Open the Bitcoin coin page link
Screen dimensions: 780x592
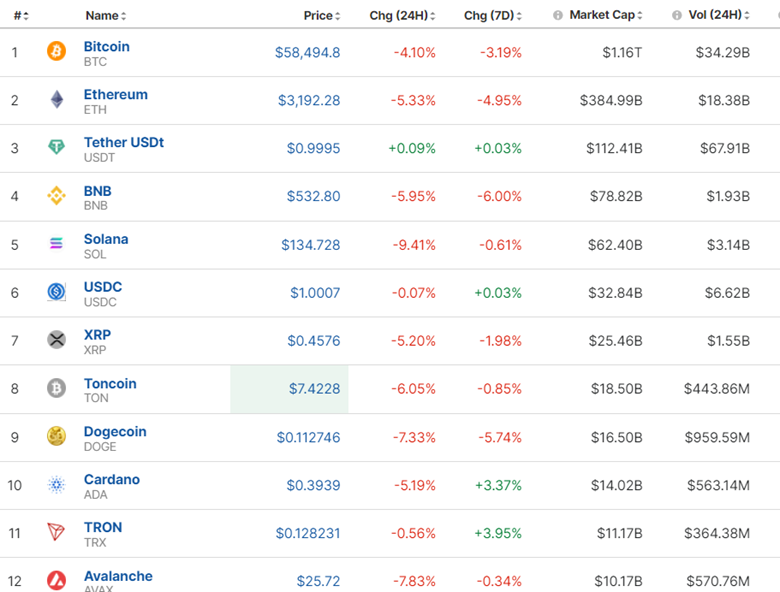coord(106,47)
